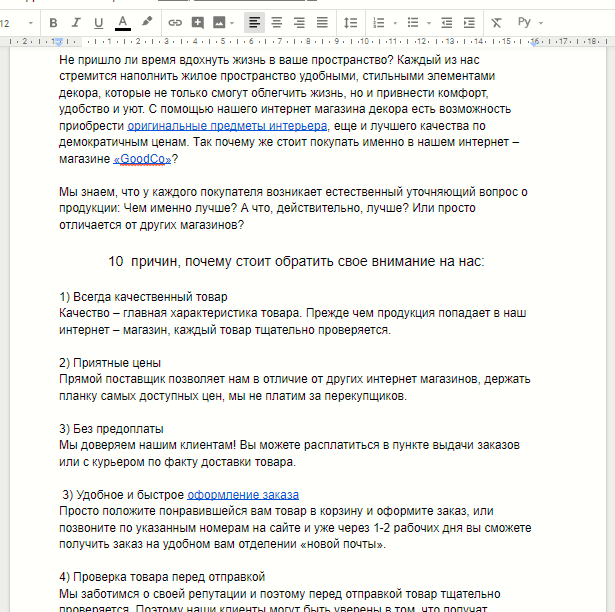Click the line «2) Приятные цены»
The image size is (615, 612).
point(110,363)
